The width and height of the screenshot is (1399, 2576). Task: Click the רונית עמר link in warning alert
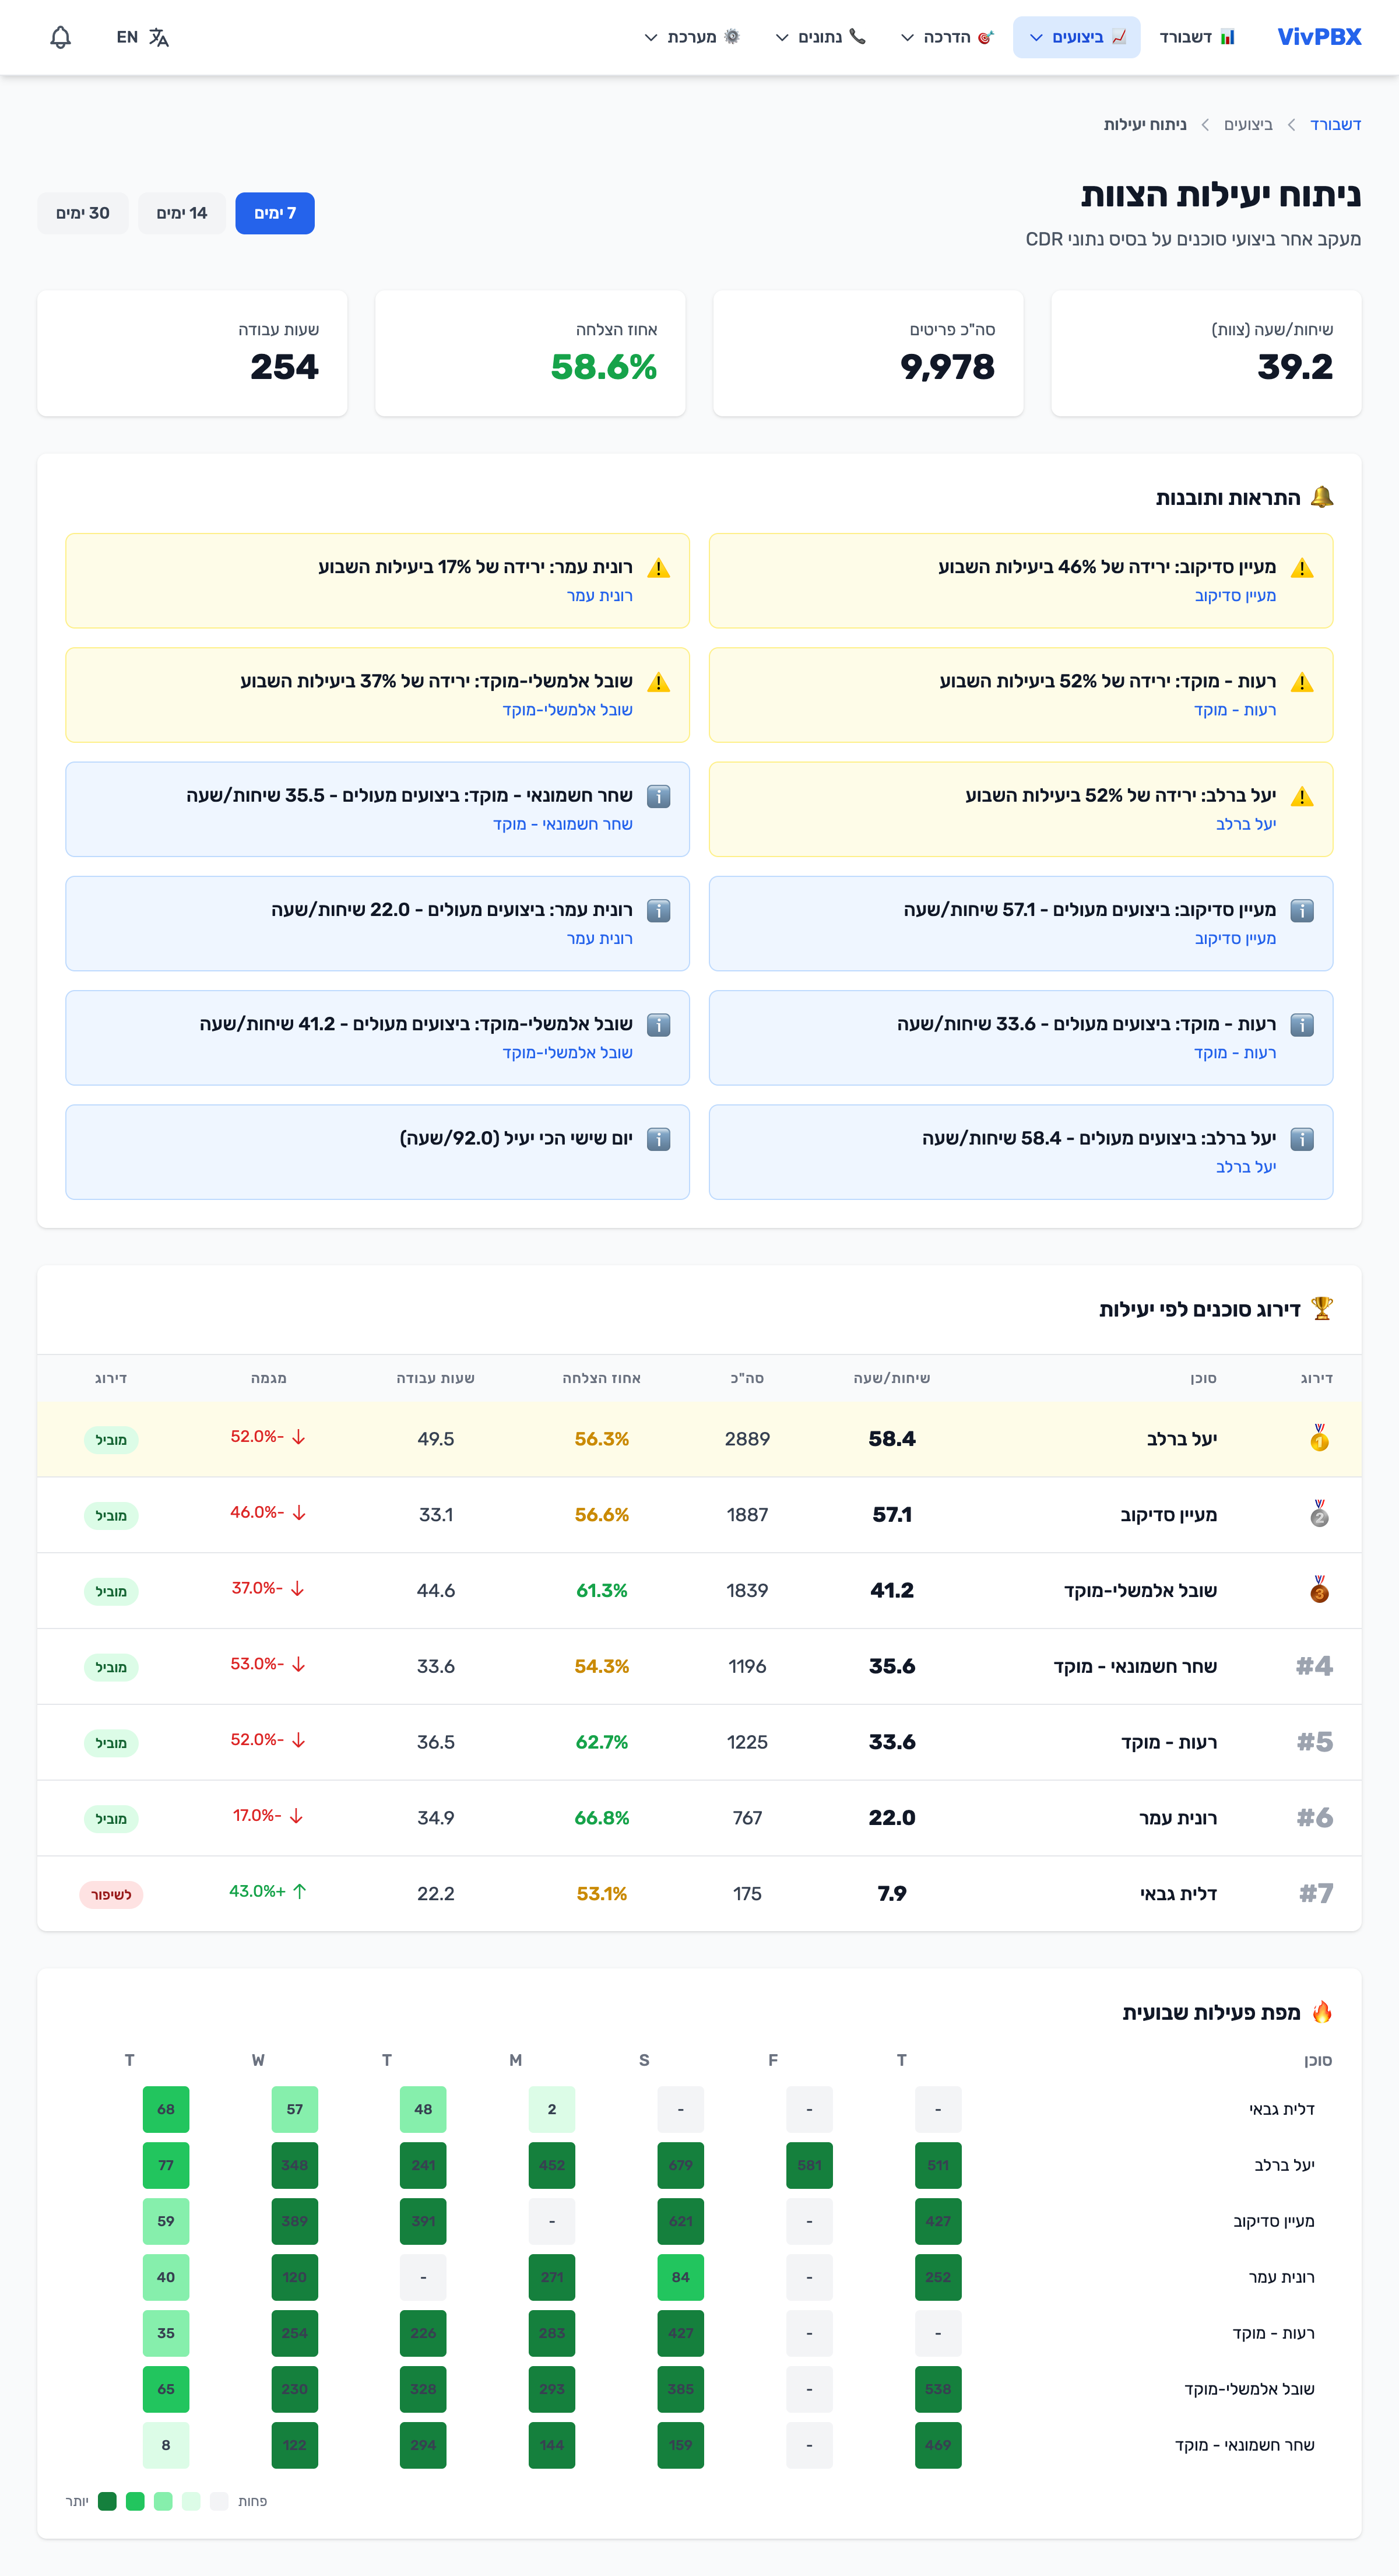(x=599, y=596)
